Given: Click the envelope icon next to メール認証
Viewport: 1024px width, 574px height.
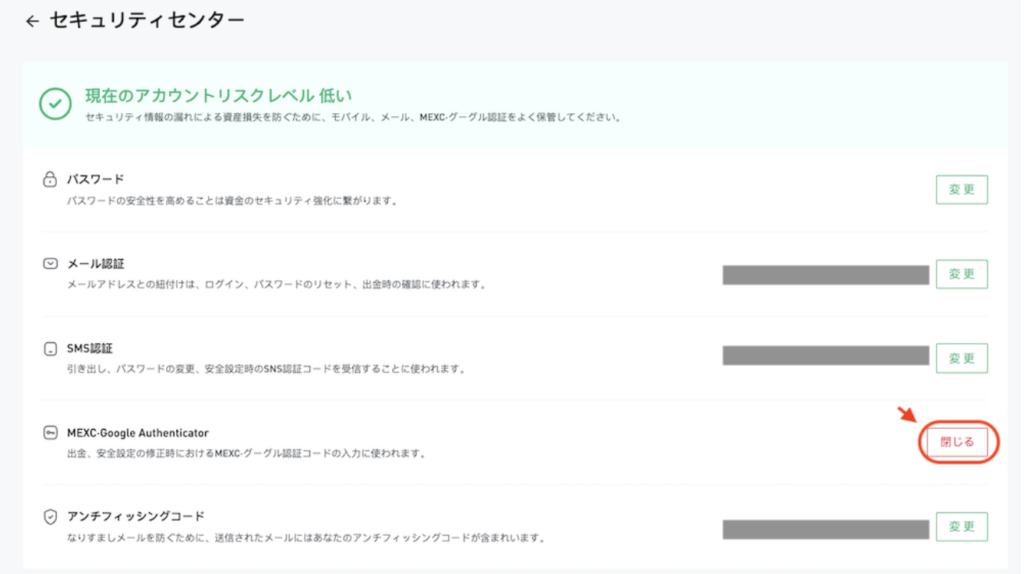Looking at the screenshot, I should 50,264.
